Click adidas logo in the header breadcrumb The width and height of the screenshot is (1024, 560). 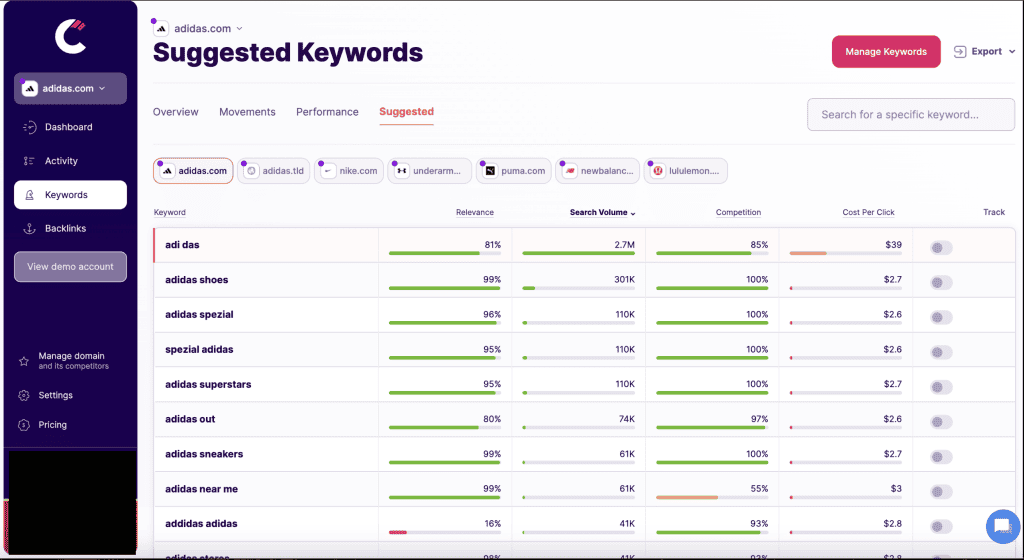coord(161,29)
